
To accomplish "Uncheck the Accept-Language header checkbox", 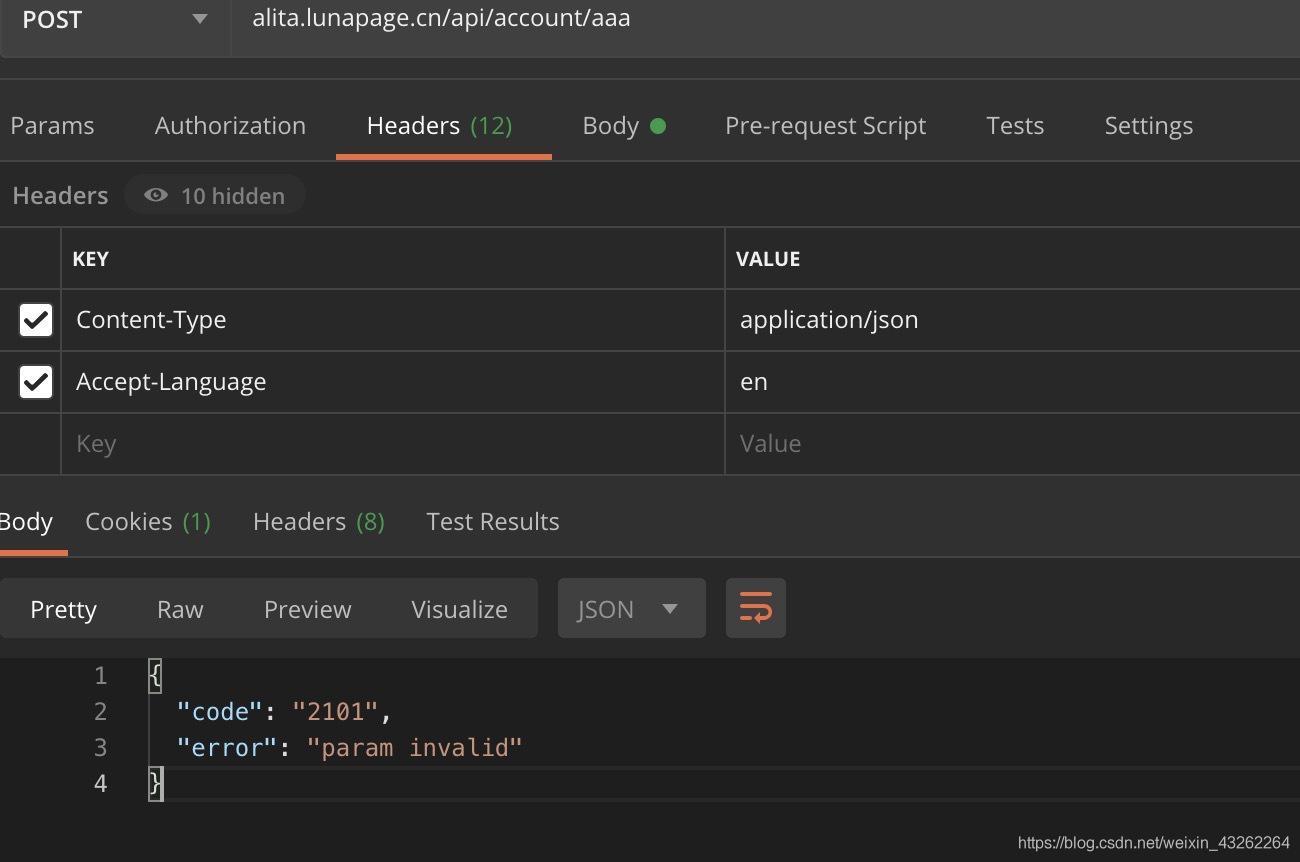I will 36,382.
